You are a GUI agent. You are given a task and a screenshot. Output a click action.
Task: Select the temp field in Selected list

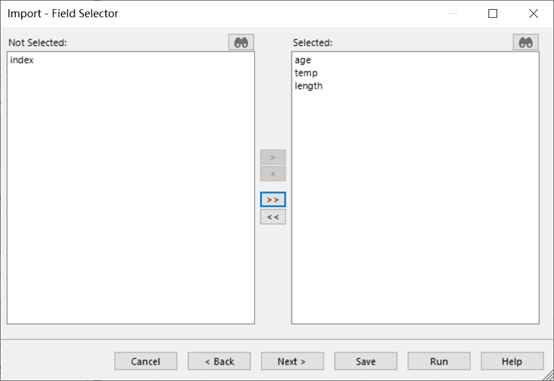pos(306,73)
